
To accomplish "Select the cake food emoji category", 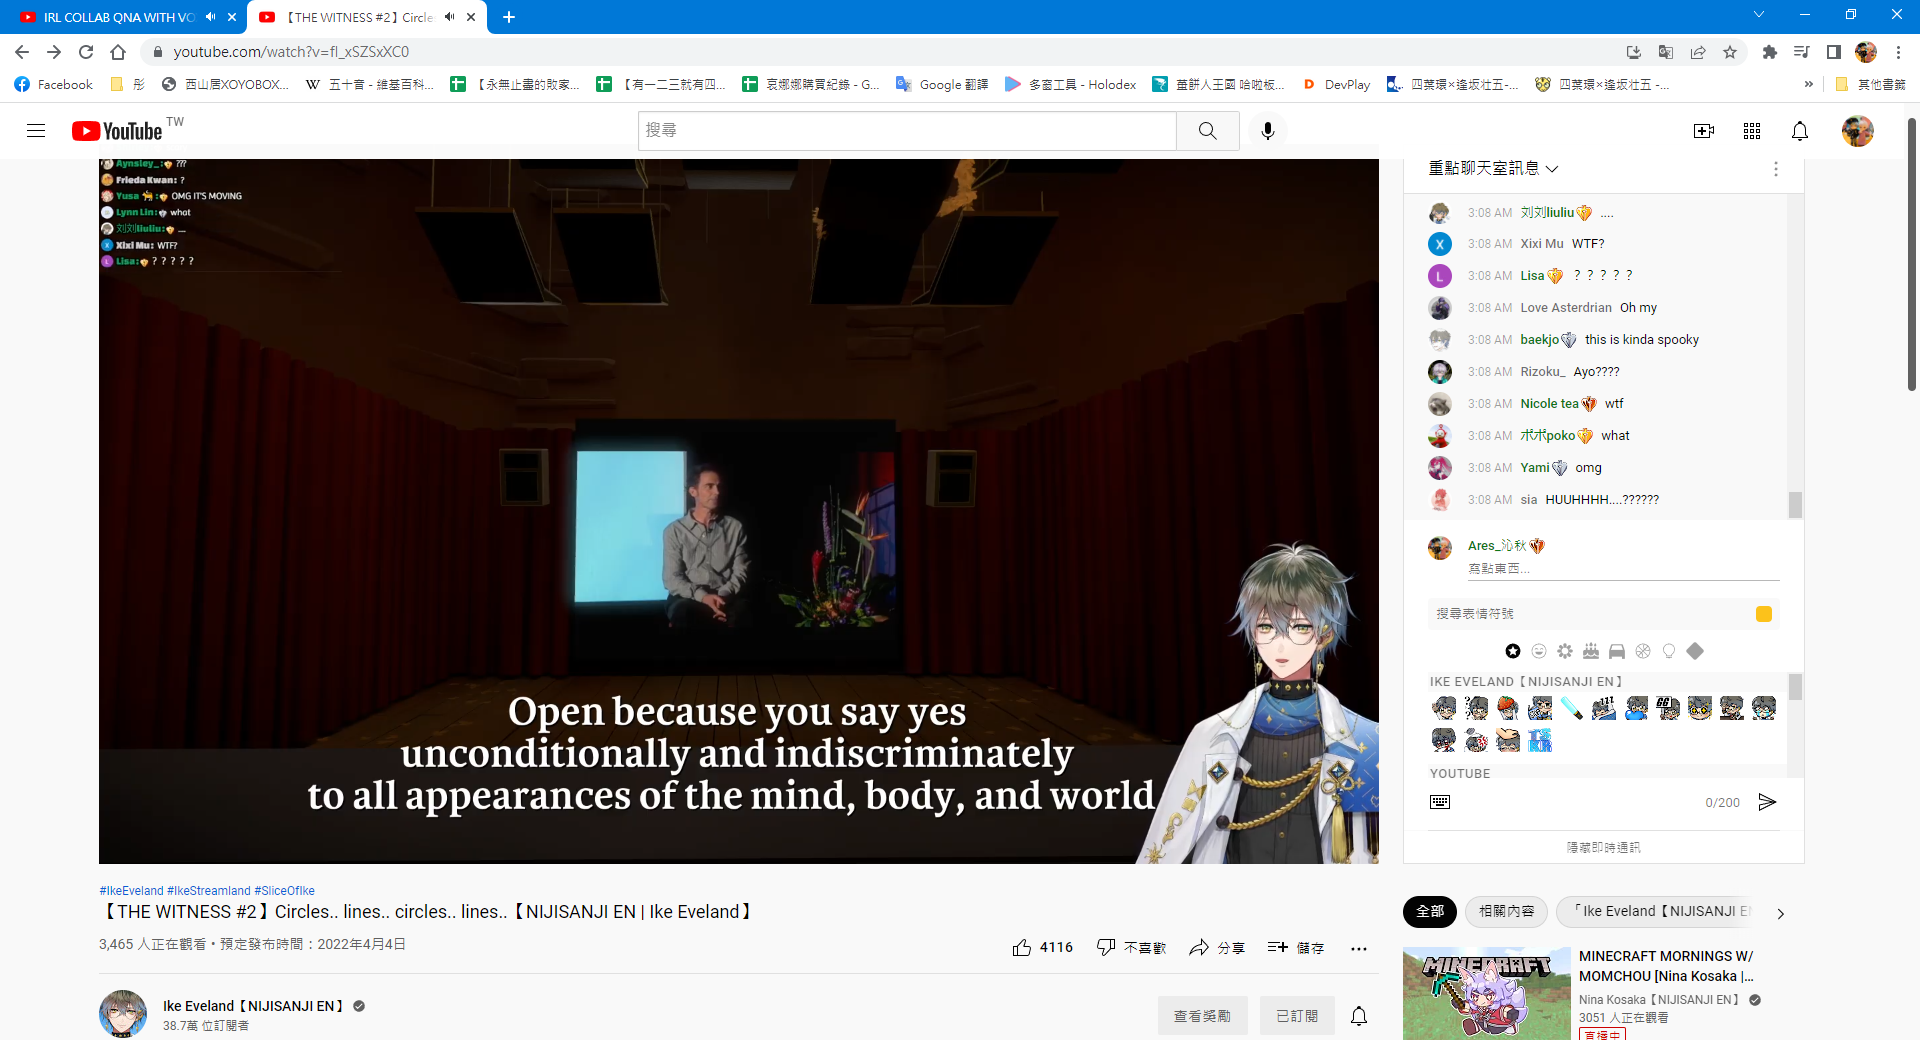I will coord(1591,651).
